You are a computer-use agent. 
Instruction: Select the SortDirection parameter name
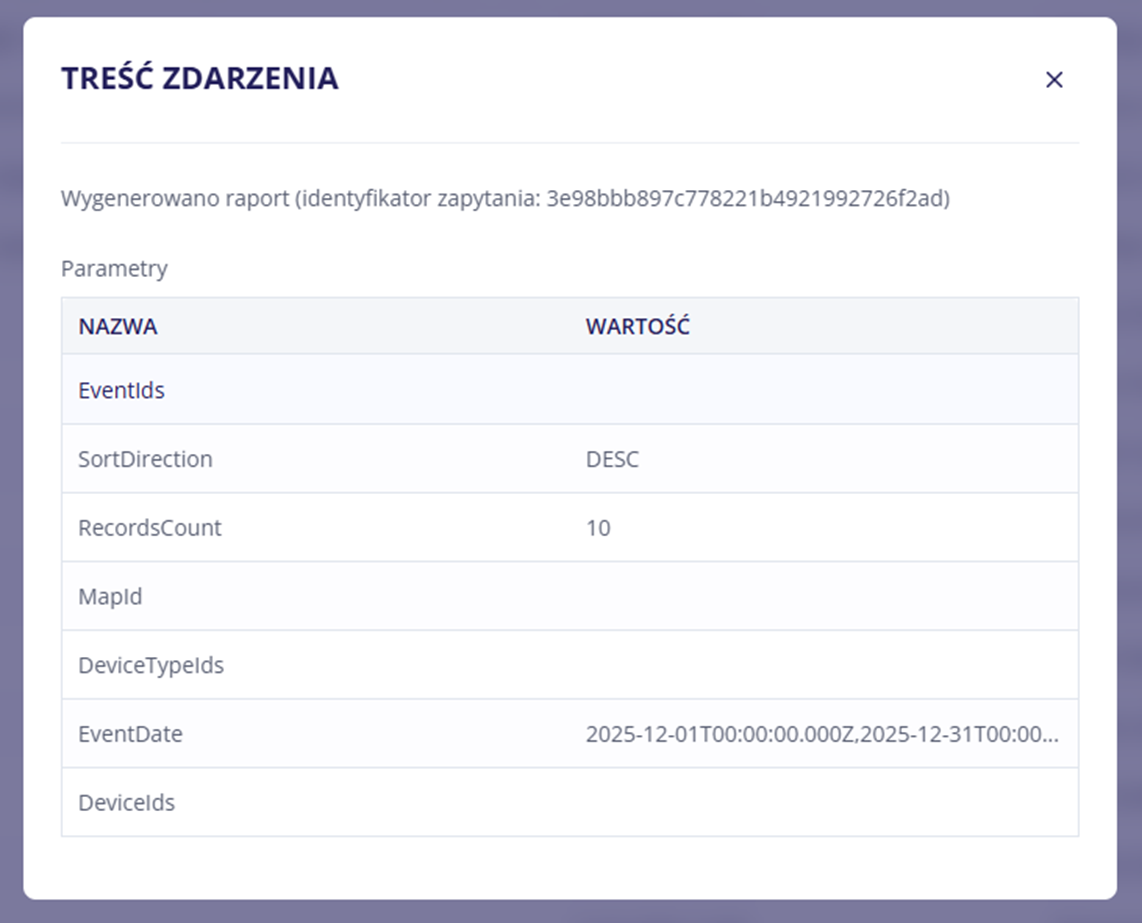(x=145, y=459)
